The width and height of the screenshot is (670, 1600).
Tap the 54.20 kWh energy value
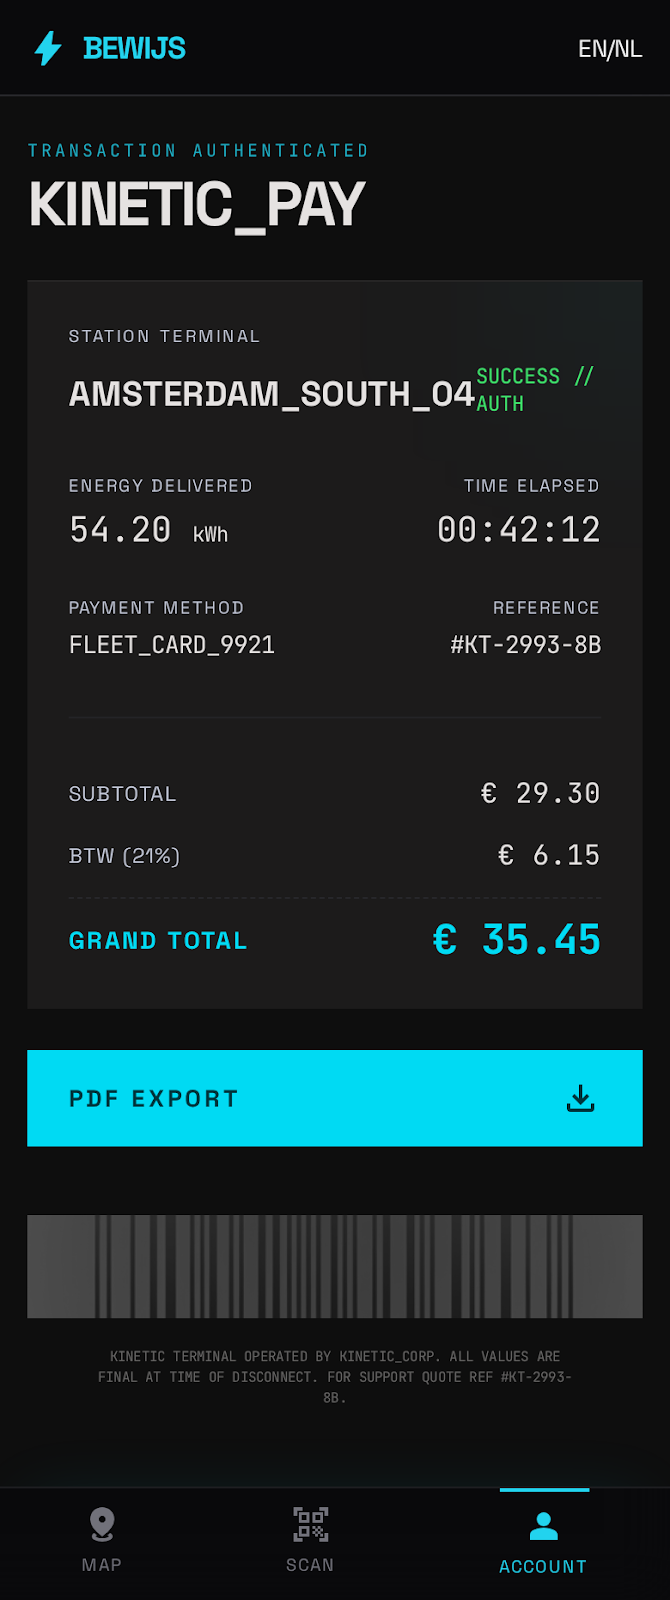coord(149,530)
